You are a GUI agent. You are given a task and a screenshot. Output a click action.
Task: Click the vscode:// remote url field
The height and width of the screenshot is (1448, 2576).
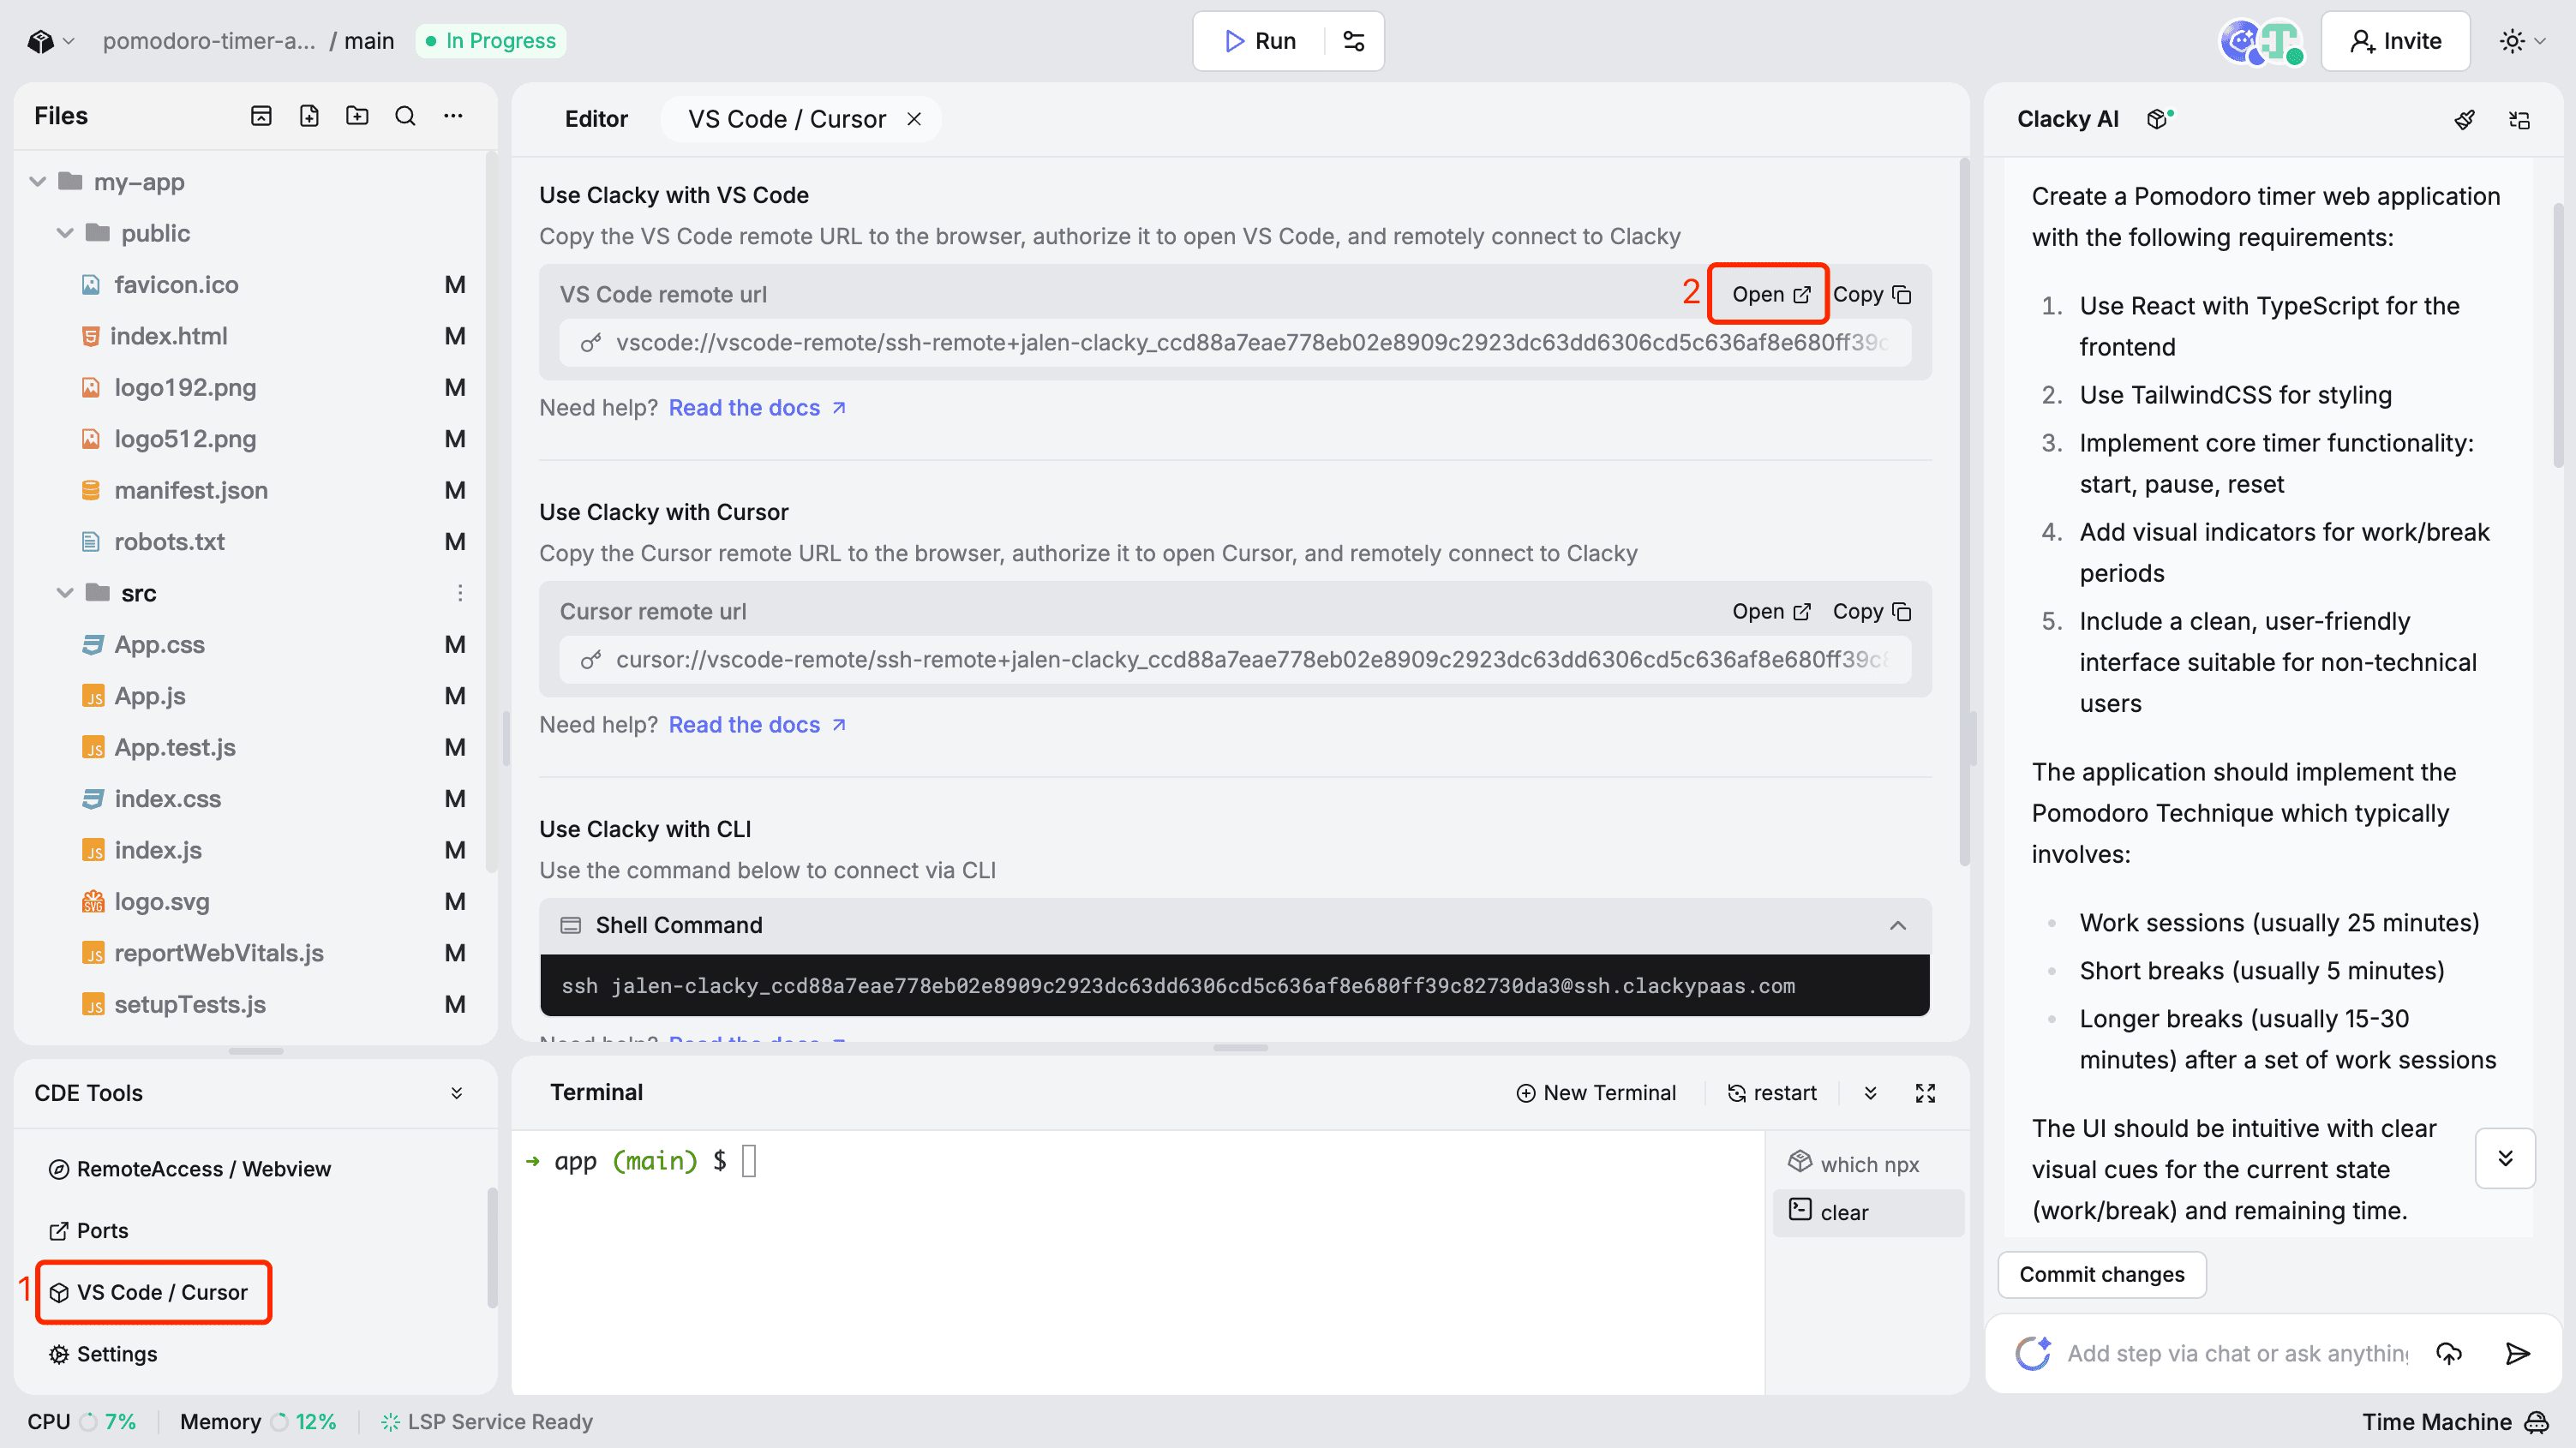coord(1235,342)
